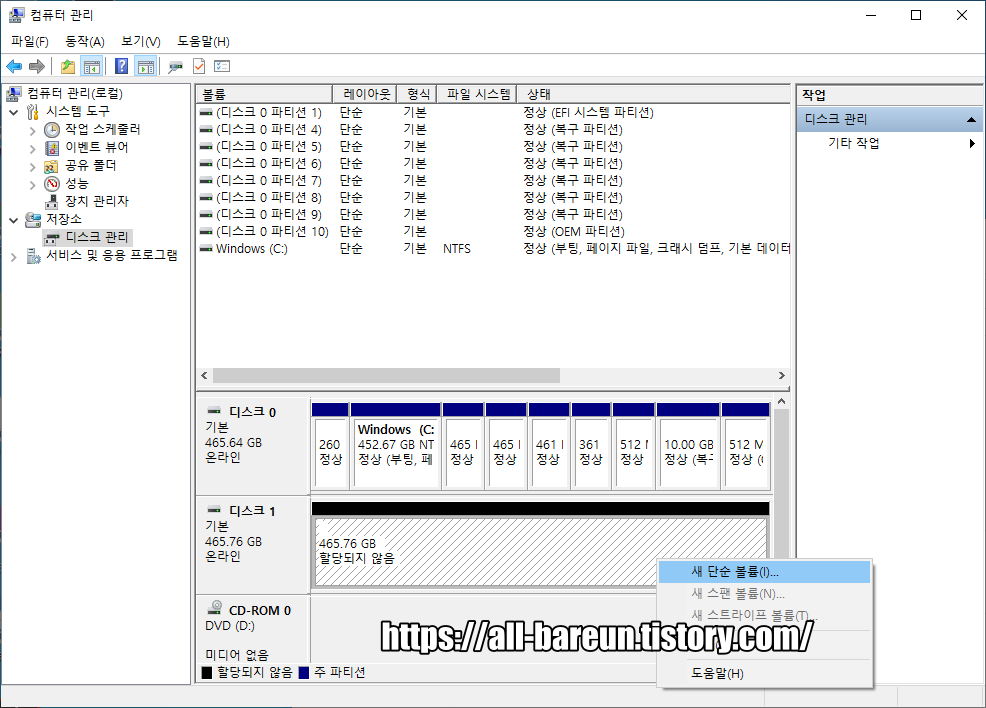This screenshot has height=708, width=986.
Task: Click the Up one level folder icon
Action: pos(67,66)
